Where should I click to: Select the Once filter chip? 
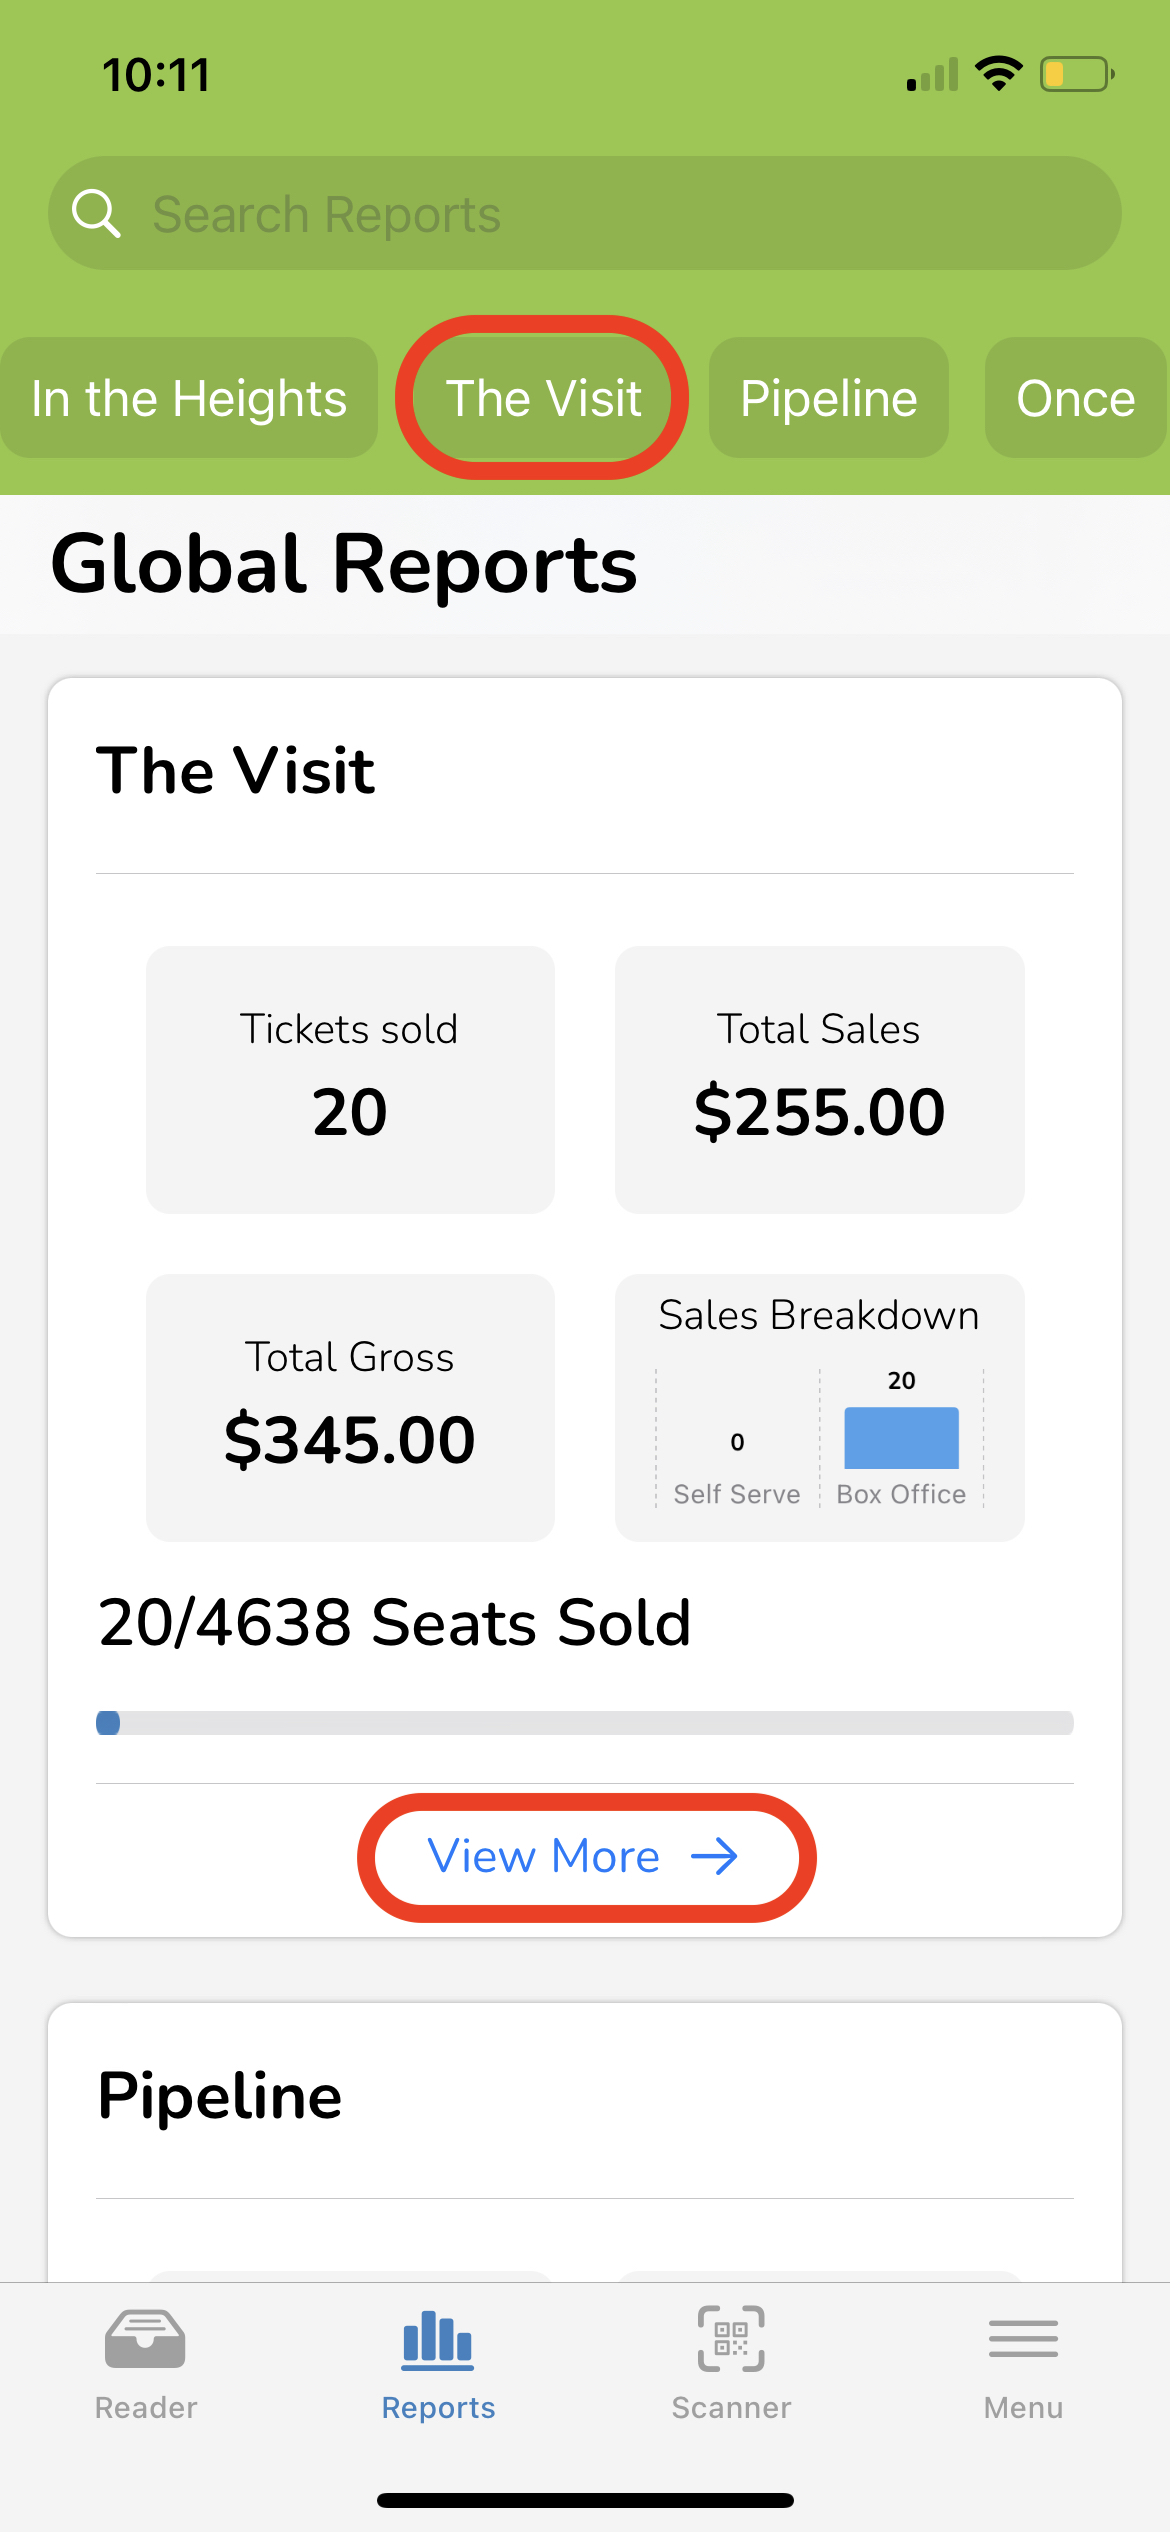pyautogui.click(x=1075, y=398)
